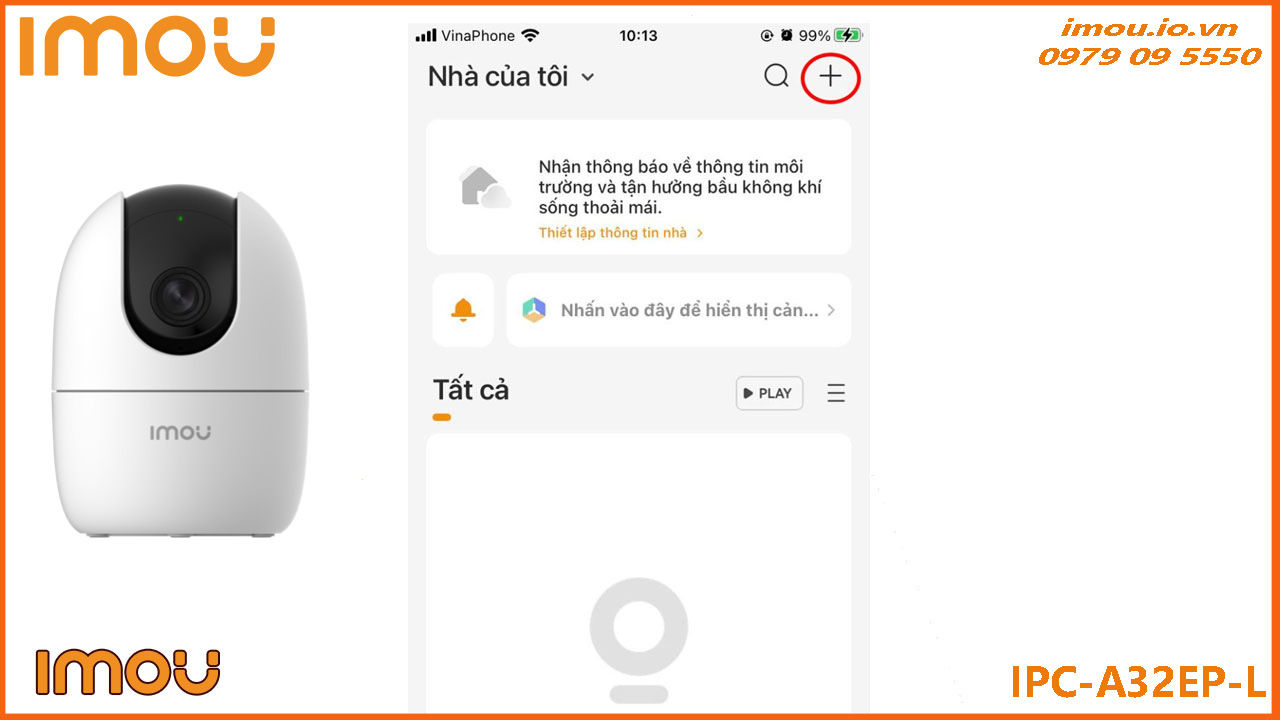The image size is (1280, 720).
Task: Click the imou logo at top left
Action: click(x=147, y=45)
